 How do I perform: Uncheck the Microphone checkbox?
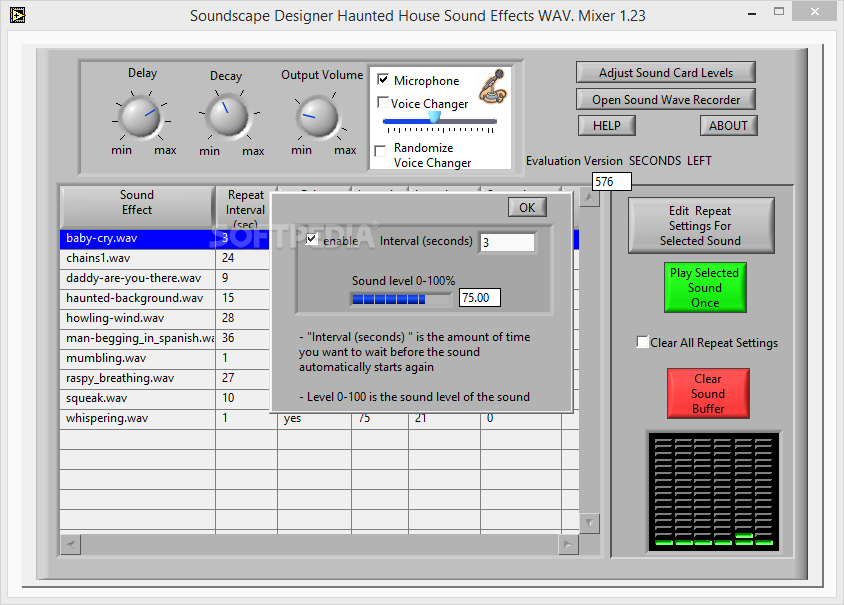tap(383, 80)
